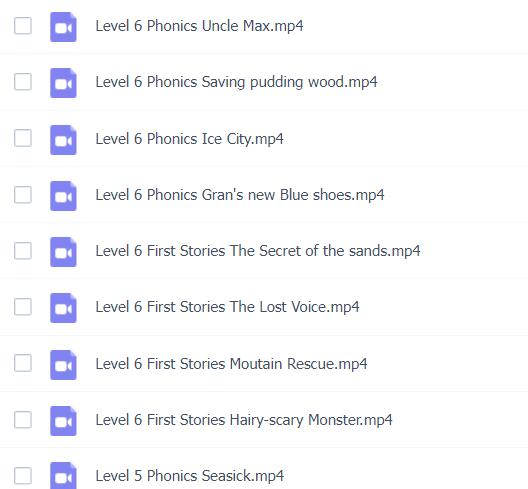Click video icon for Moutain Rescue
This screenshot has height=489, width=528.
[x=63, y=365]
